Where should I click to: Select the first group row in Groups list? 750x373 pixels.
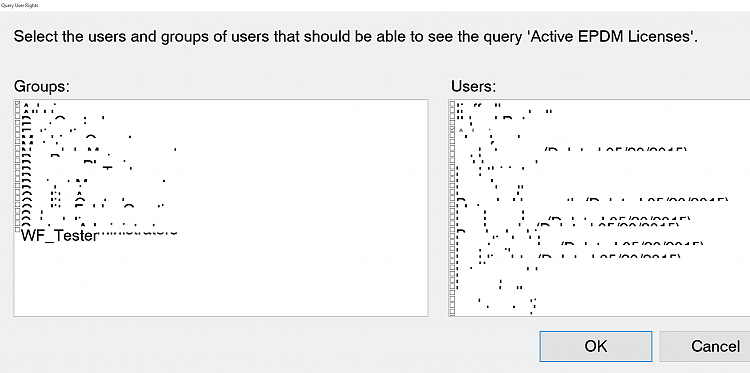click(x=39, y=104)
